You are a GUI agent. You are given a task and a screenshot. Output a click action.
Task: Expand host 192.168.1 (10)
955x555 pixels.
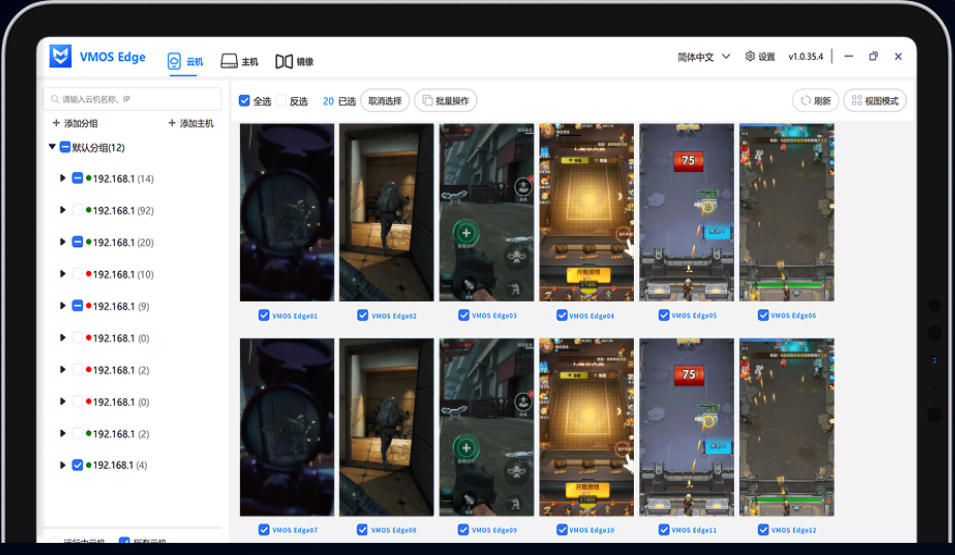pyautogui.click(x=62, y=274)
